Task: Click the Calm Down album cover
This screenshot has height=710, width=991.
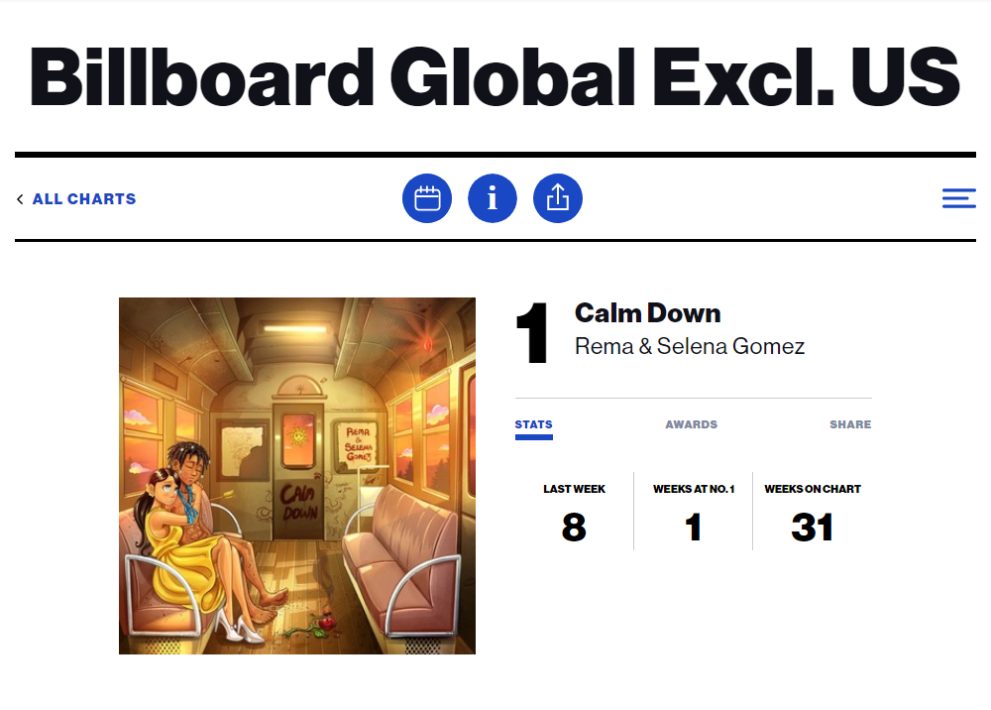Action: 297,476
